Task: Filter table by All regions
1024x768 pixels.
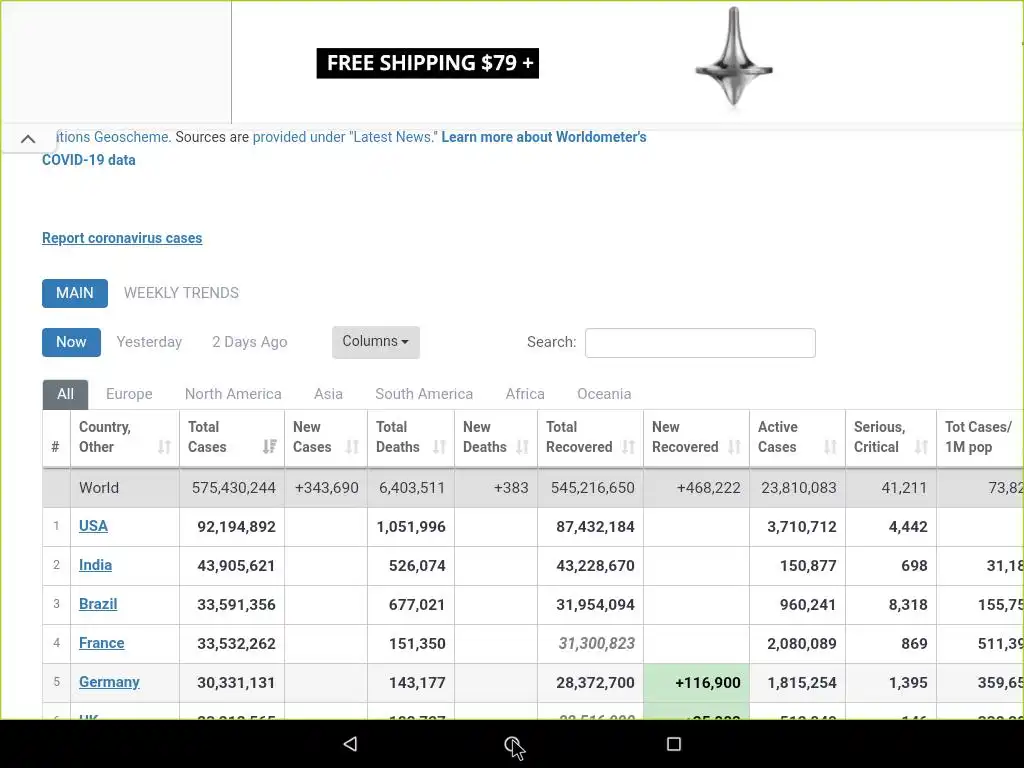Action: [x=65, y=394]
